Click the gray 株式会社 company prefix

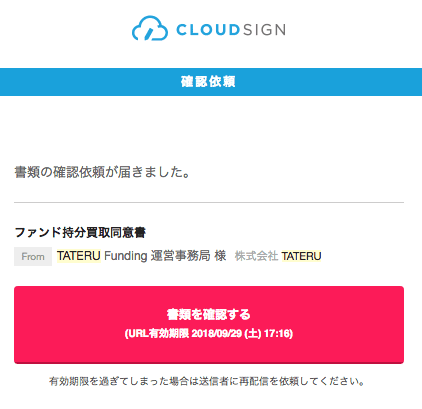pos(256,256)
